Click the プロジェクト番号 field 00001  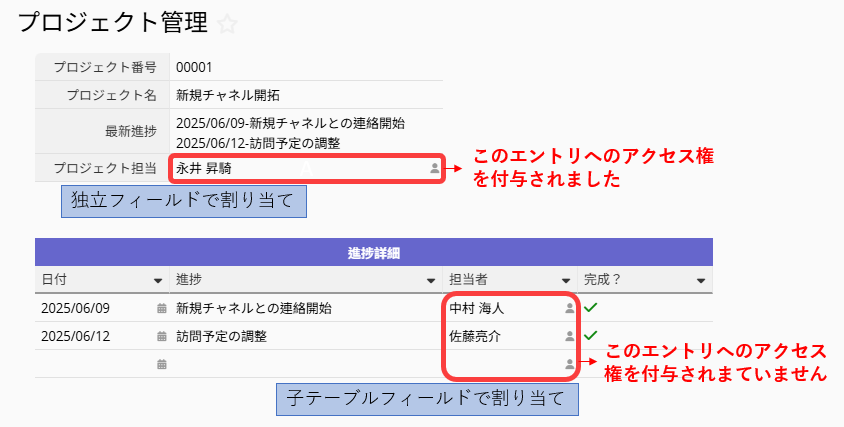194,68
